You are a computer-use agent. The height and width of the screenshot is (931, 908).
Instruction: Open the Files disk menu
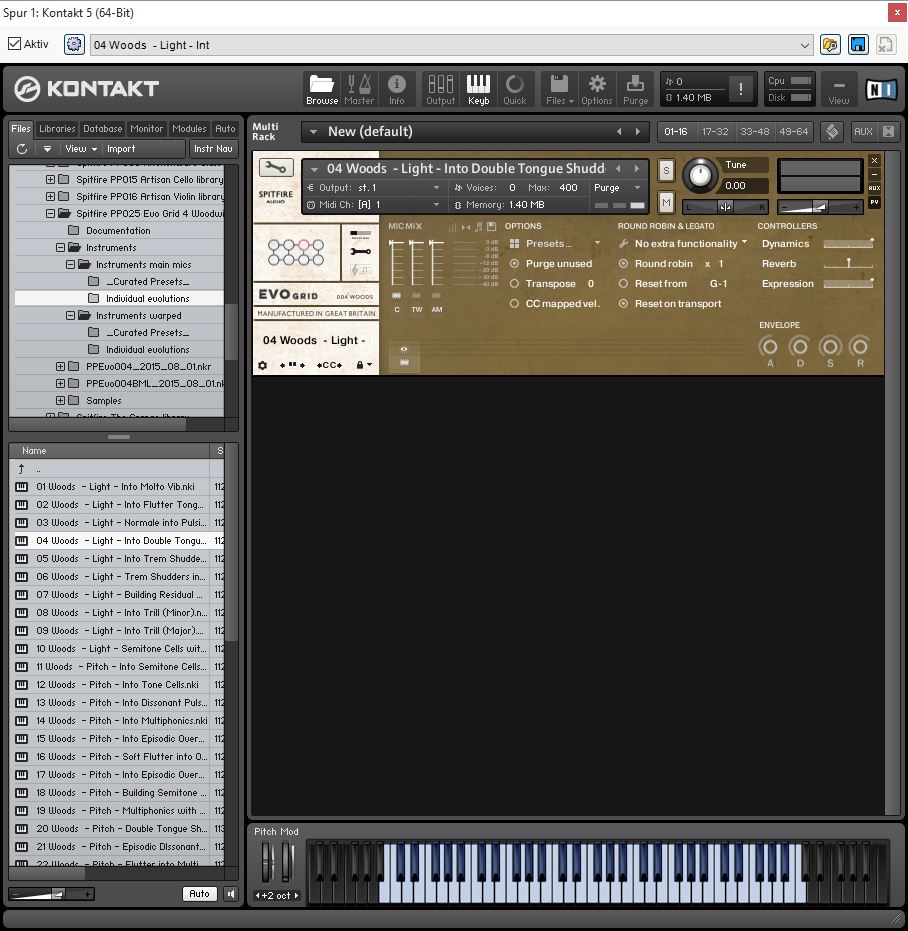tap(559, 90)
